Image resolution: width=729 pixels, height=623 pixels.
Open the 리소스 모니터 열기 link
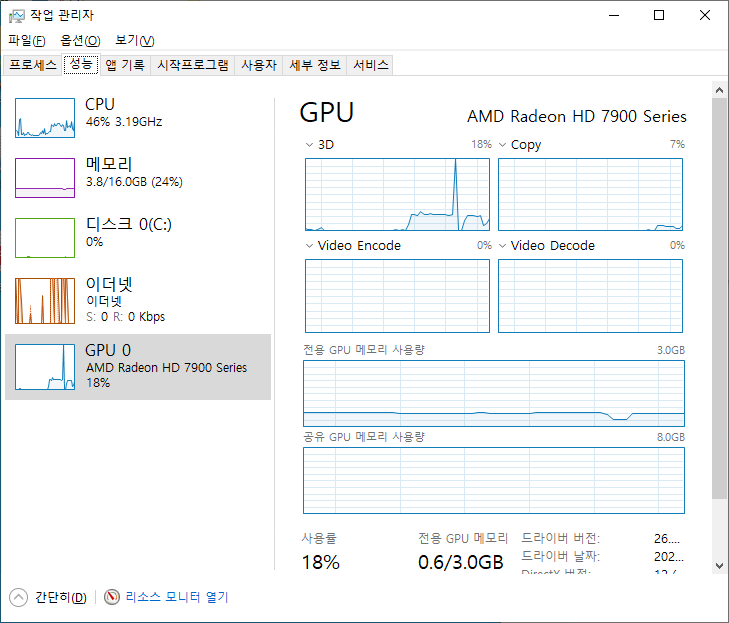(x=177, y=597)
